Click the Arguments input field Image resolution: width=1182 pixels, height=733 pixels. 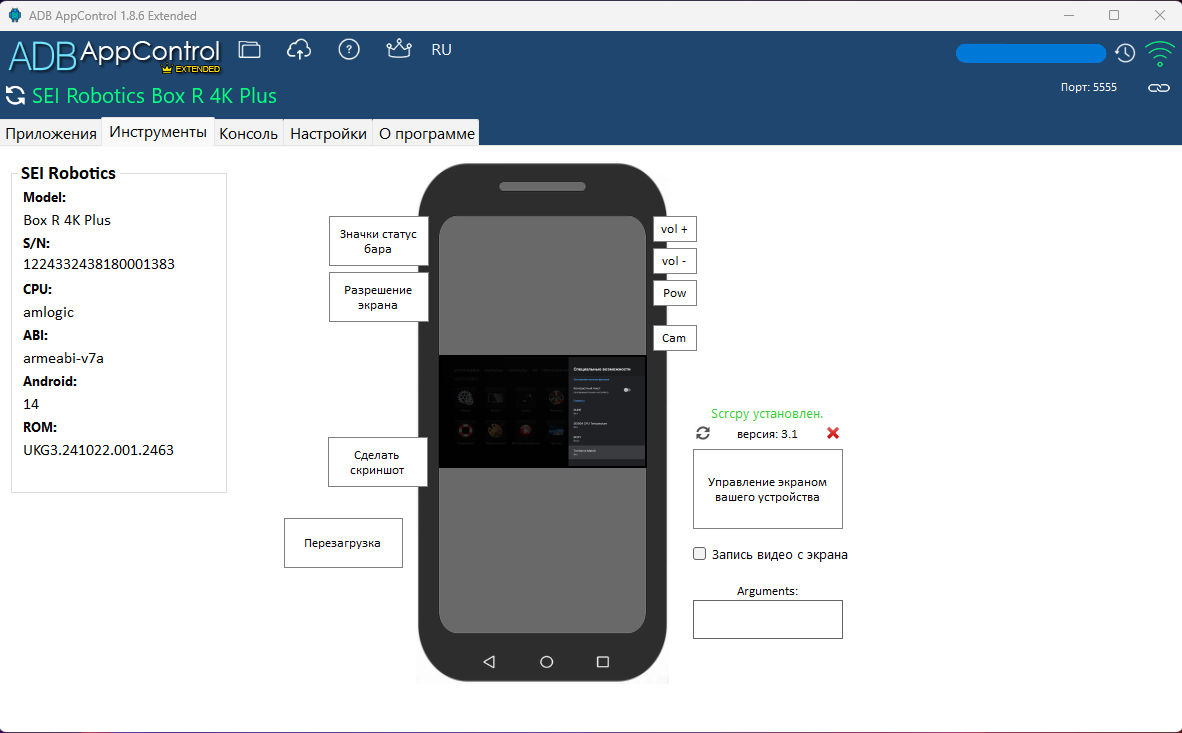(x=767, y=619)
